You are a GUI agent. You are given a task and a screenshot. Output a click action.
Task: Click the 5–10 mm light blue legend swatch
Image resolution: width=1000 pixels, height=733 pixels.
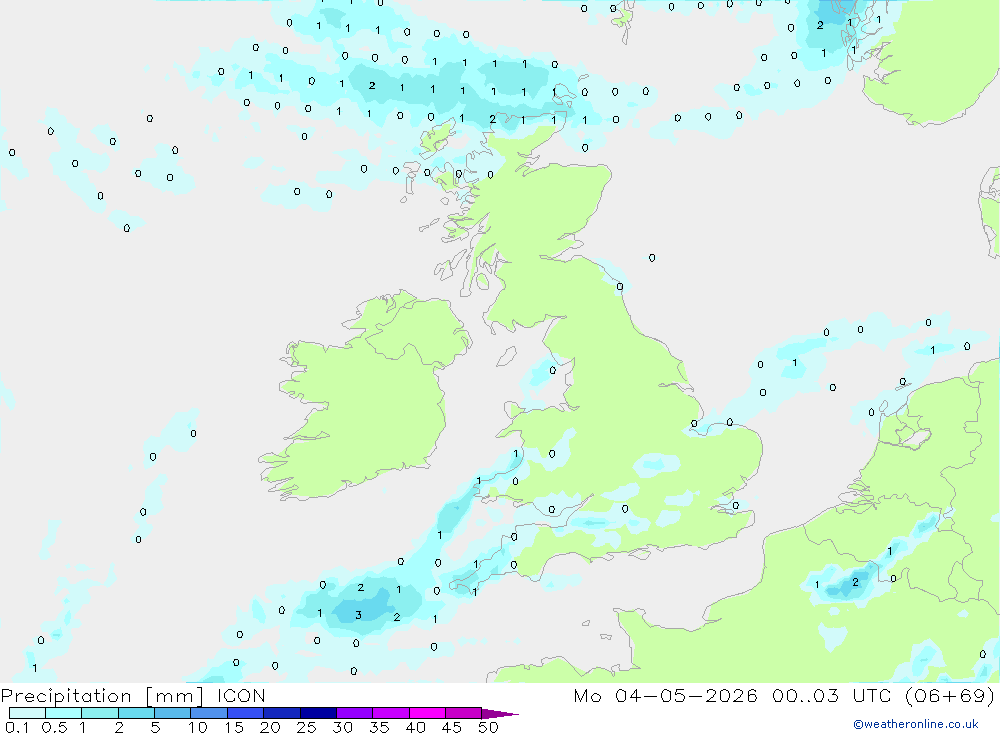pyautogui.click(x=172, y=713)
